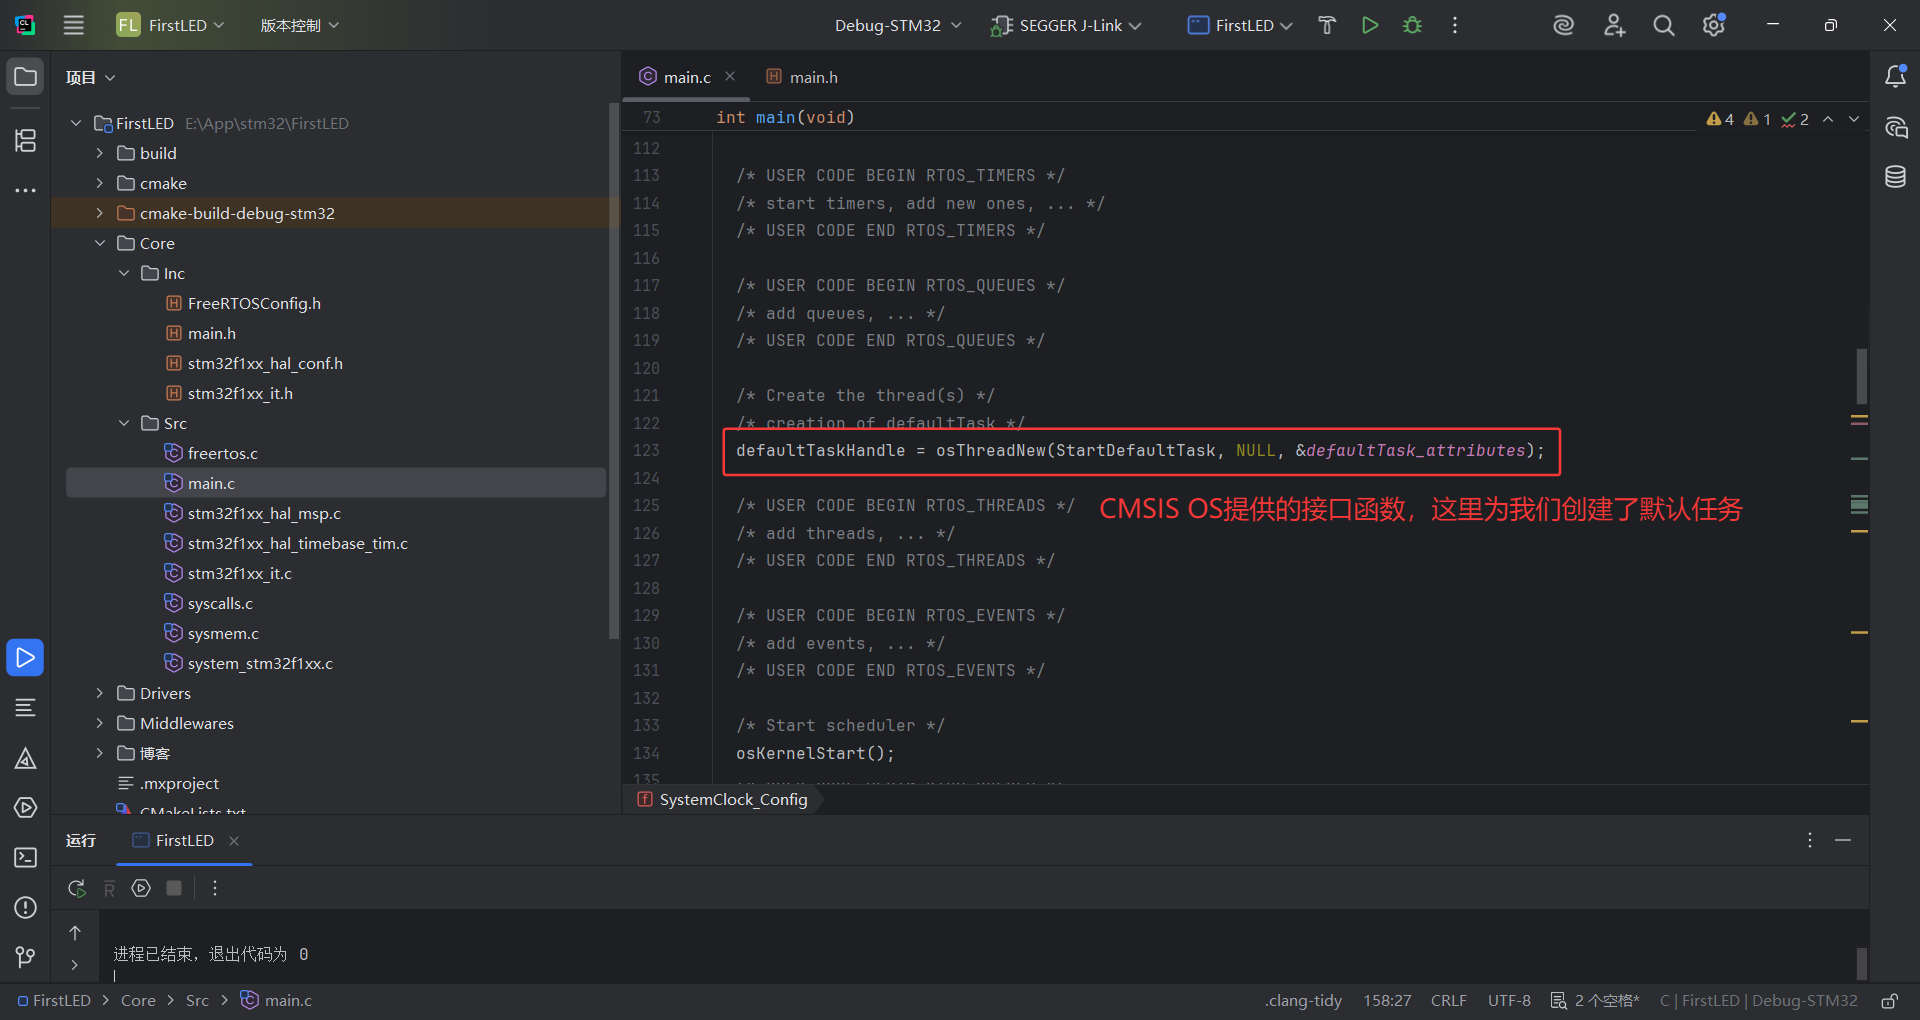Open the Database tool window
The image size is (1920, 1020).
[x=1895, y=177]
